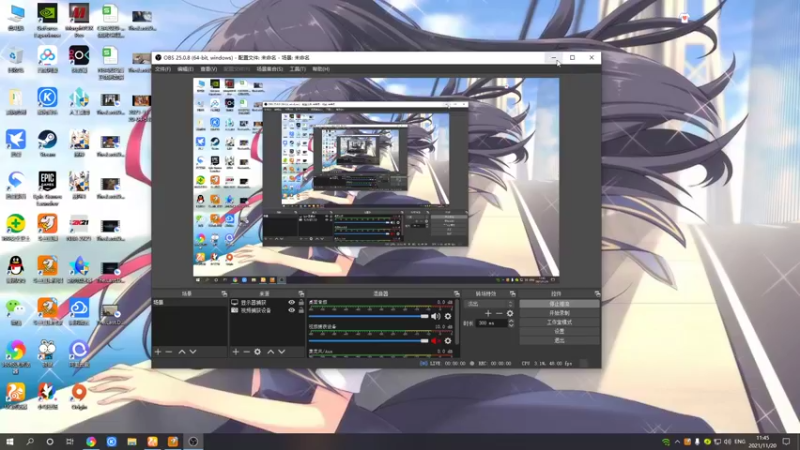Open transition properties gear icon
The image size is (800, 450).
[x=510, y=313]
